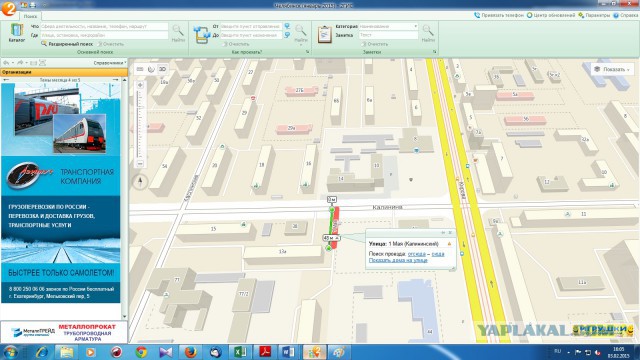Image resolution: width=640 pixels, height=360 pixels.
Task: Click Найти in the Как проехать group
Action: pyautogui.click(x=300, y=33)
